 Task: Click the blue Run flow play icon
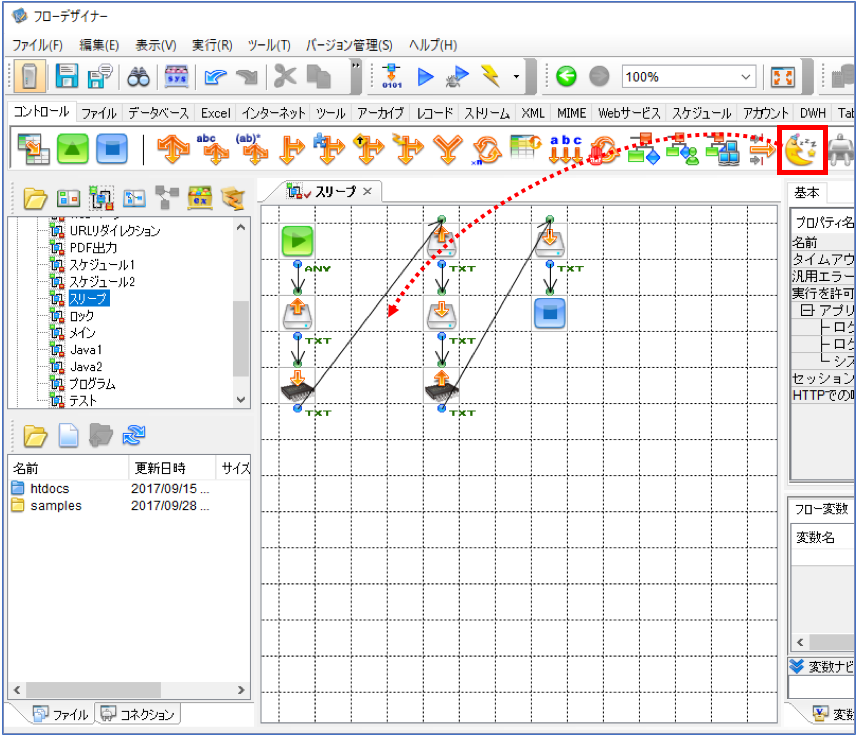(x=425, y=77)
